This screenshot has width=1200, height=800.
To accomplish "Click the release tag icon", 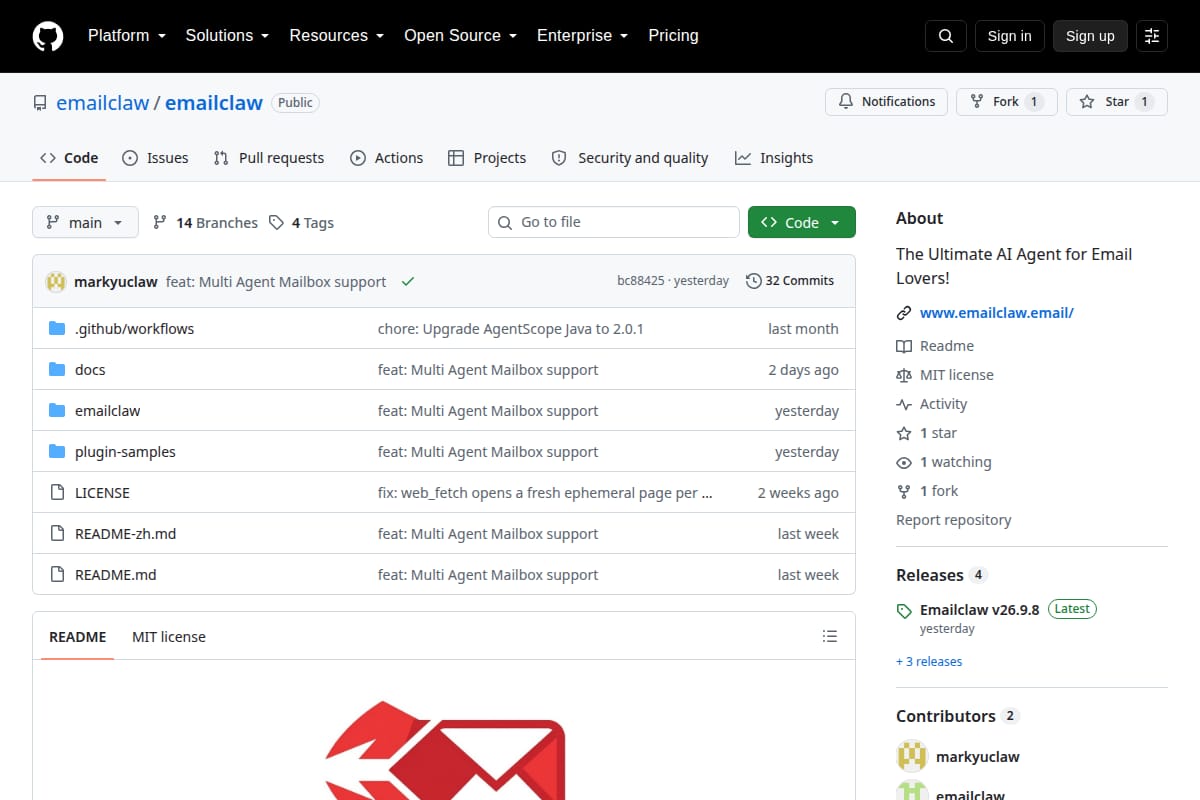I will [x=904, y=610].
